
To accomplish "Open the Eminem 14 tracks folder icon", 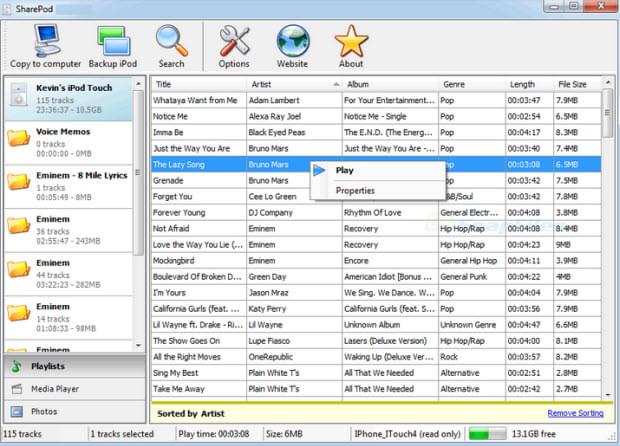I will tap(18, 313).
